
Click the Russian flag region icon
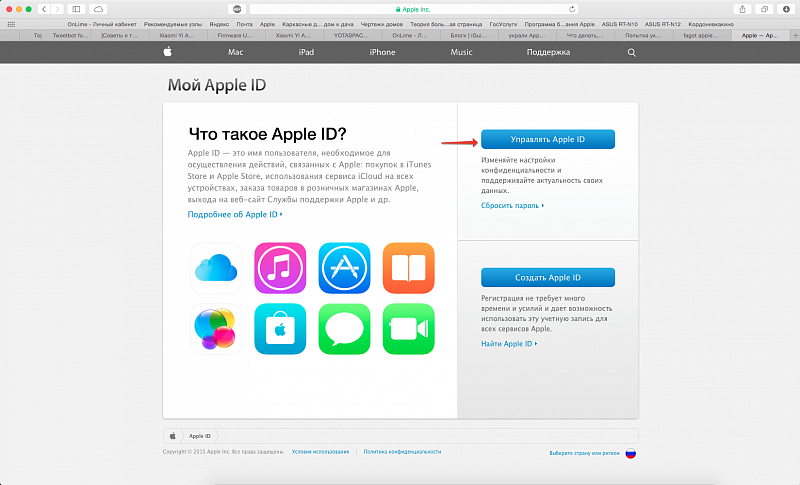coord(631,453)
